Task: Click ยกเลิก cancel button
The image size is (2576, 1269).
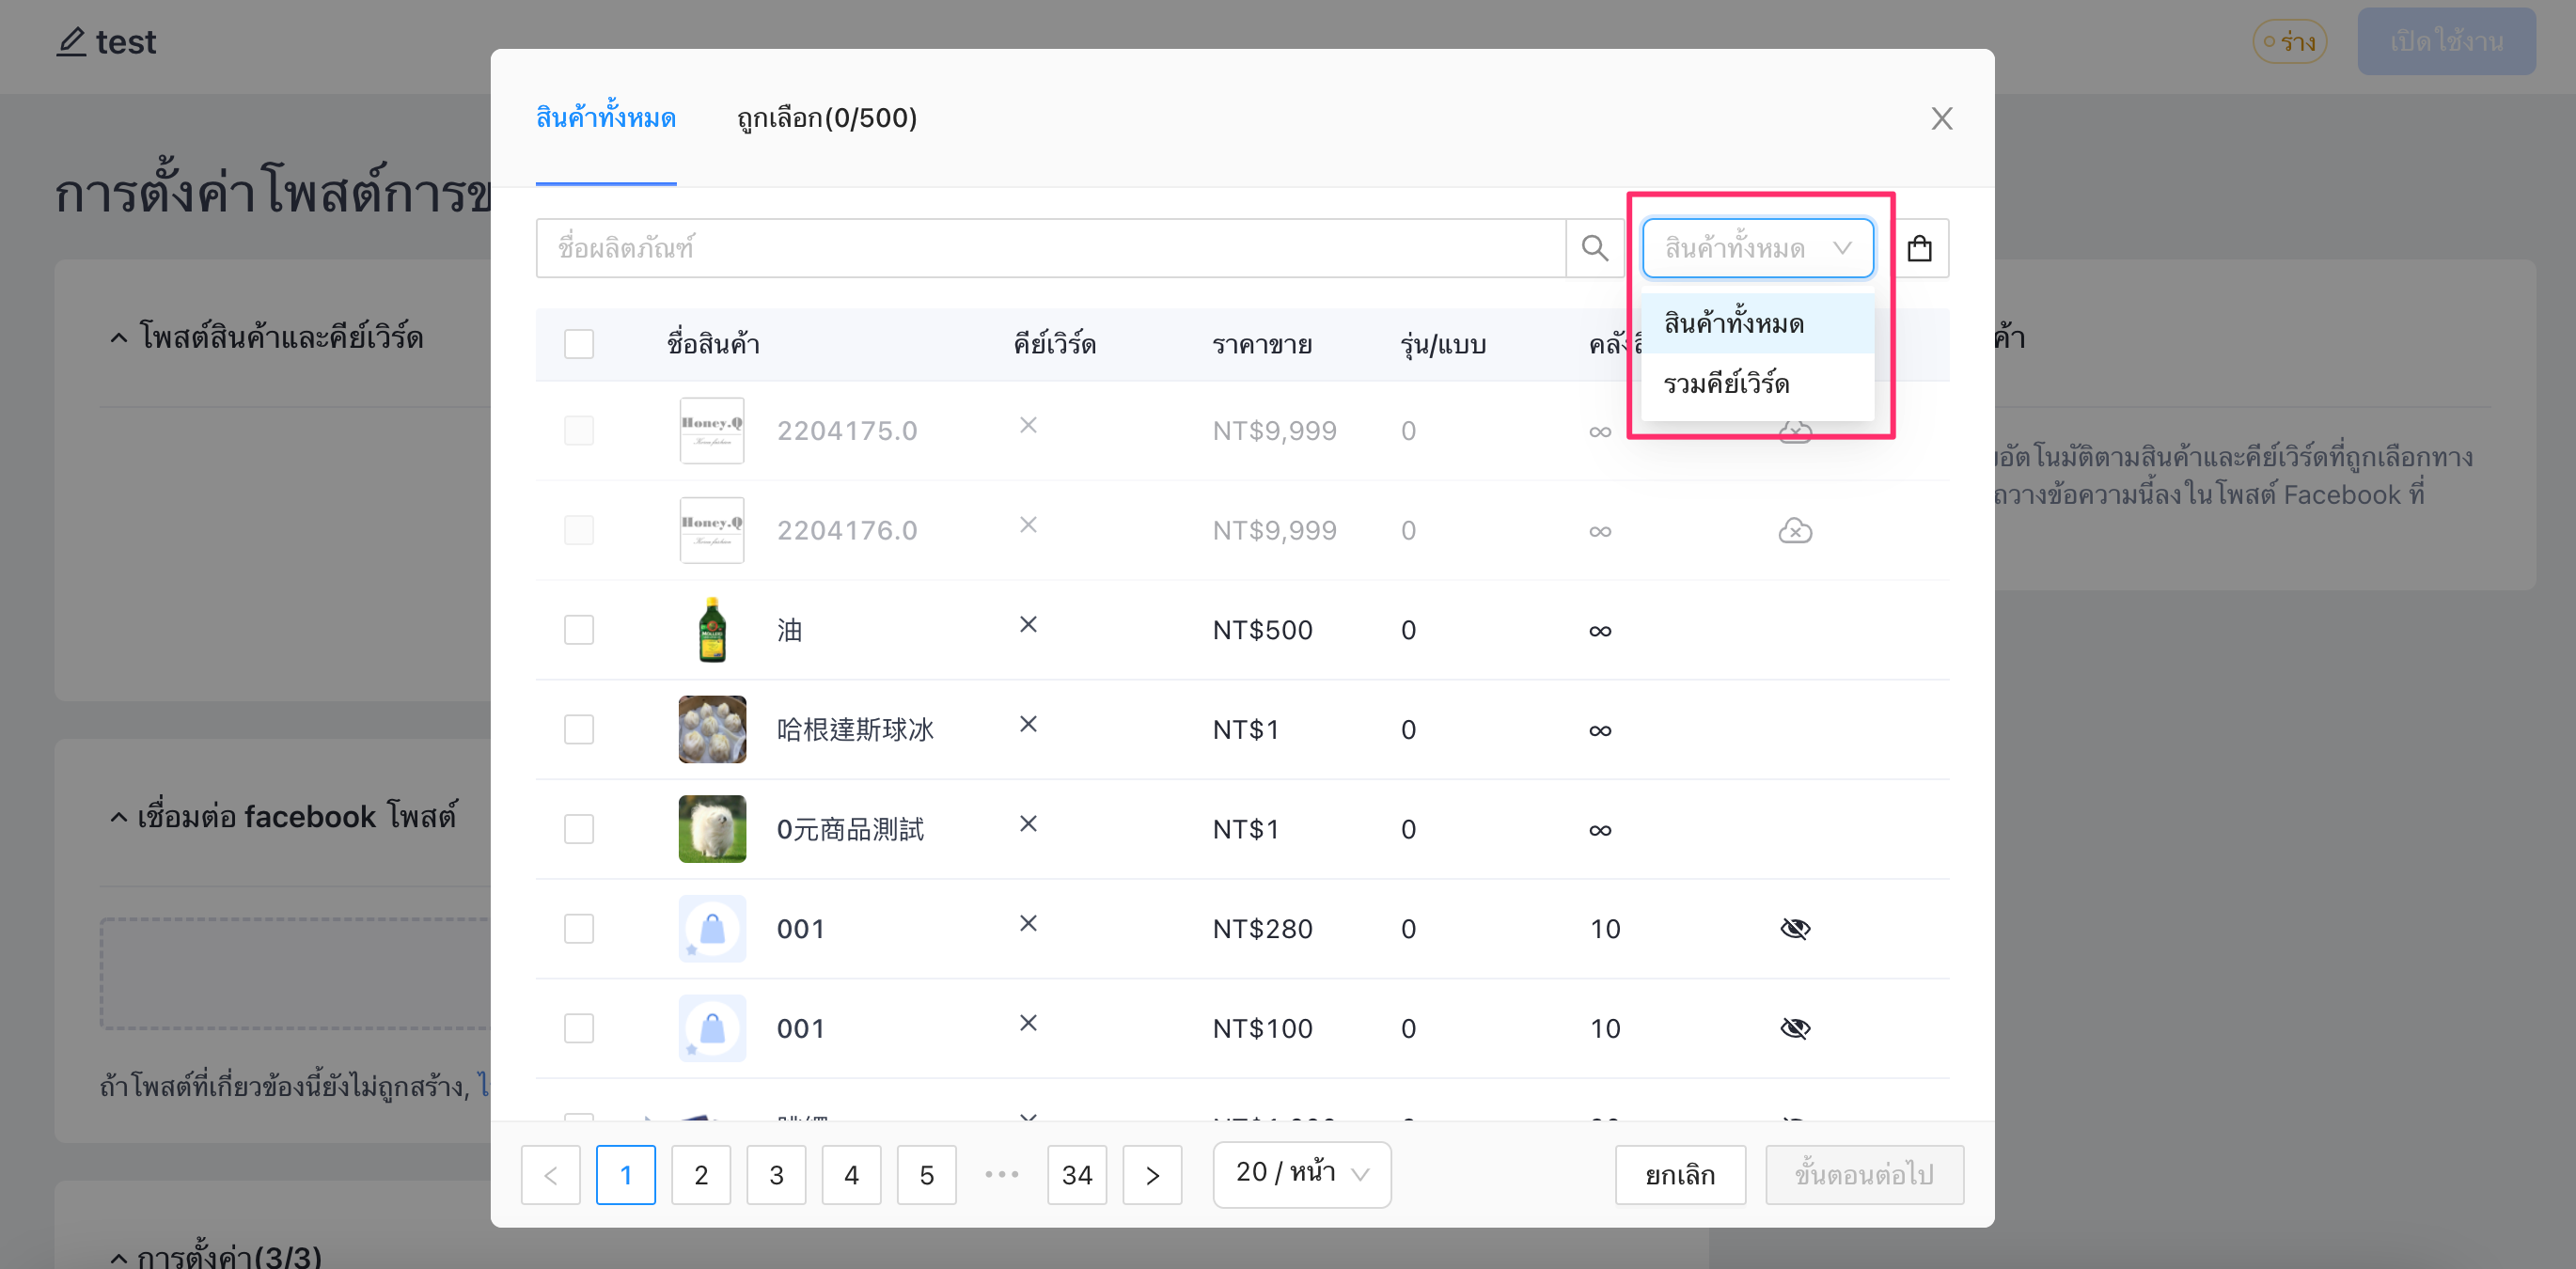Action: coord(1680,1175)
